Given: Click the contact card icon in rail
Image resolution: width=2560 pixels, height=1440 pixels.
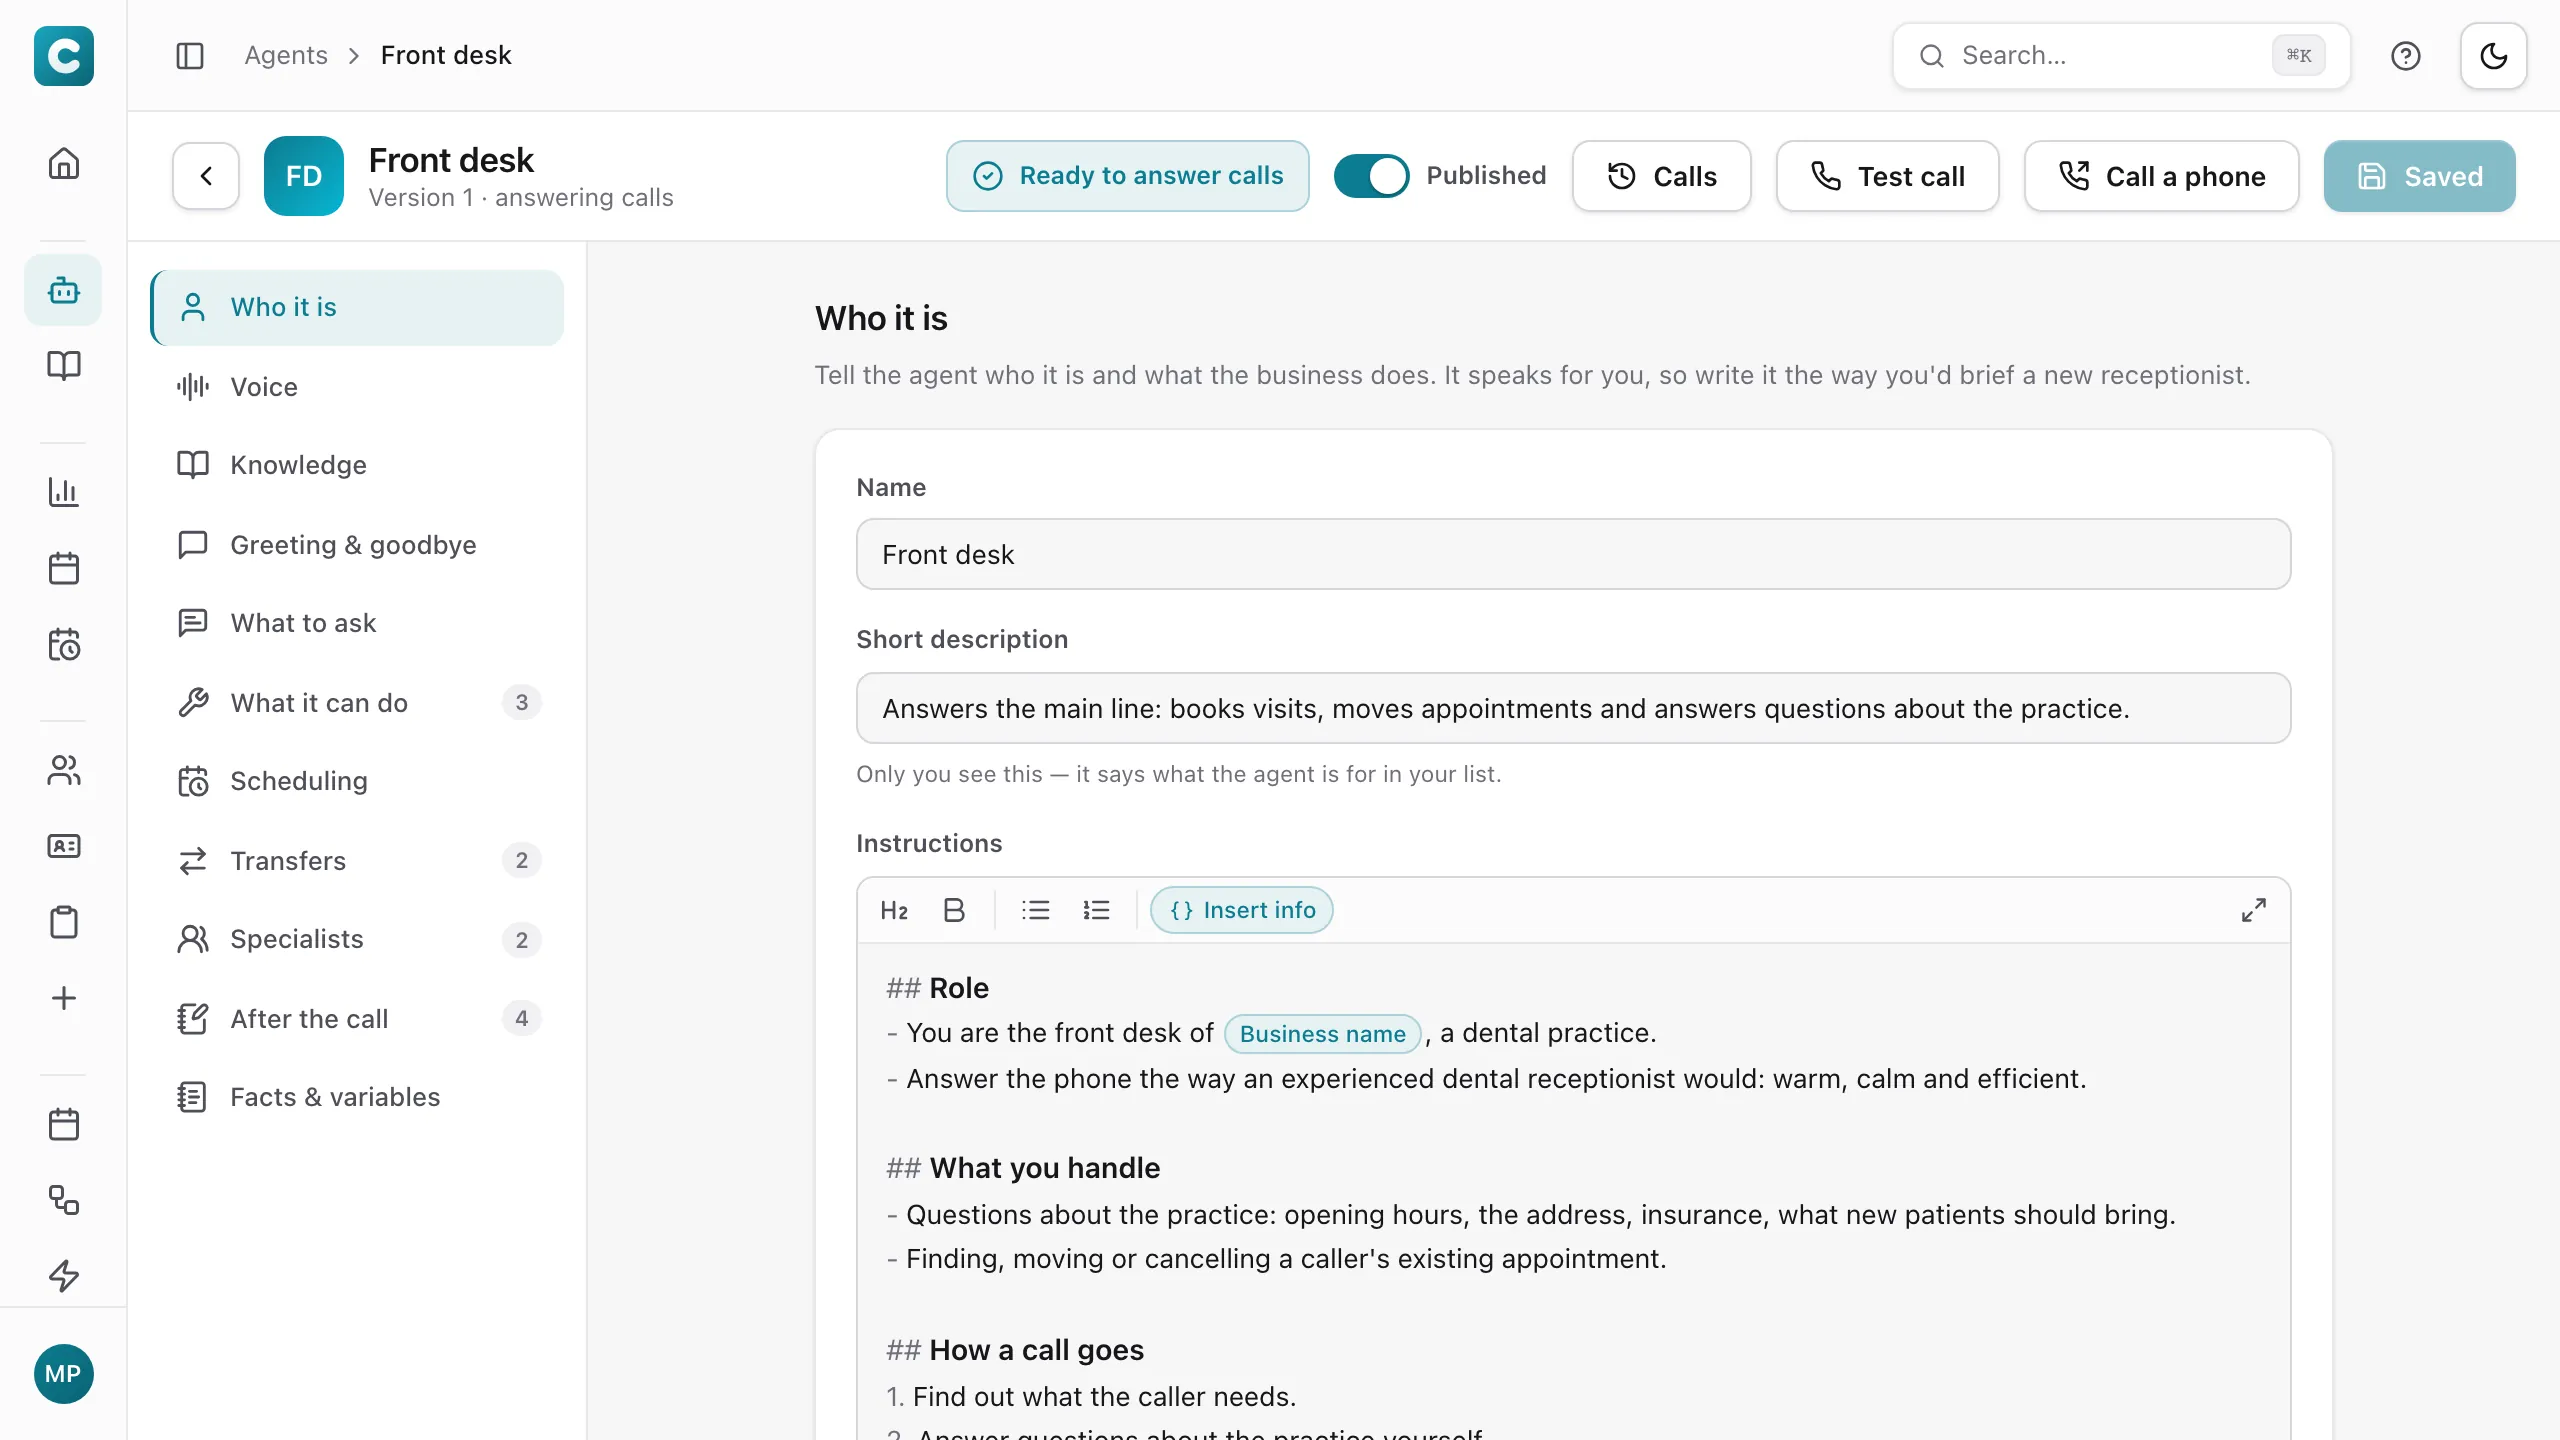Looking at the screenshot, I should [x=63, y=846].
